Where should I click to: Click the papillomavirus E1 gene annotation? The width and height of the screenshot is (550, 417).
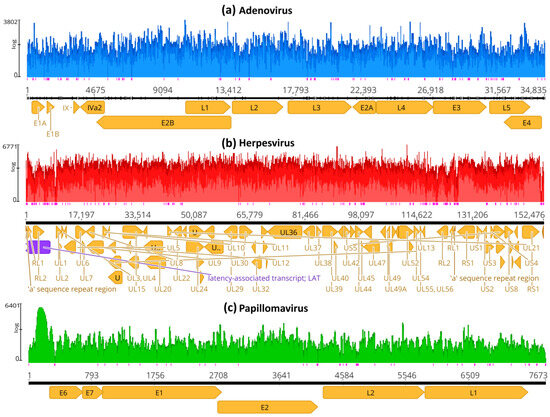tap(162, 393)
